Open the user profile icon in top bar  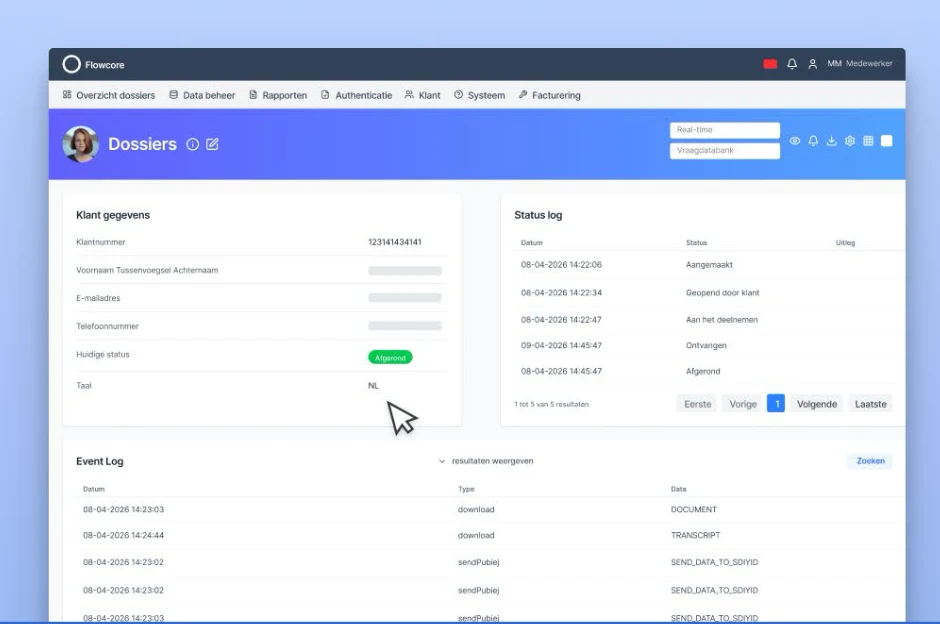pyautogui.click(x=812, y=64)
